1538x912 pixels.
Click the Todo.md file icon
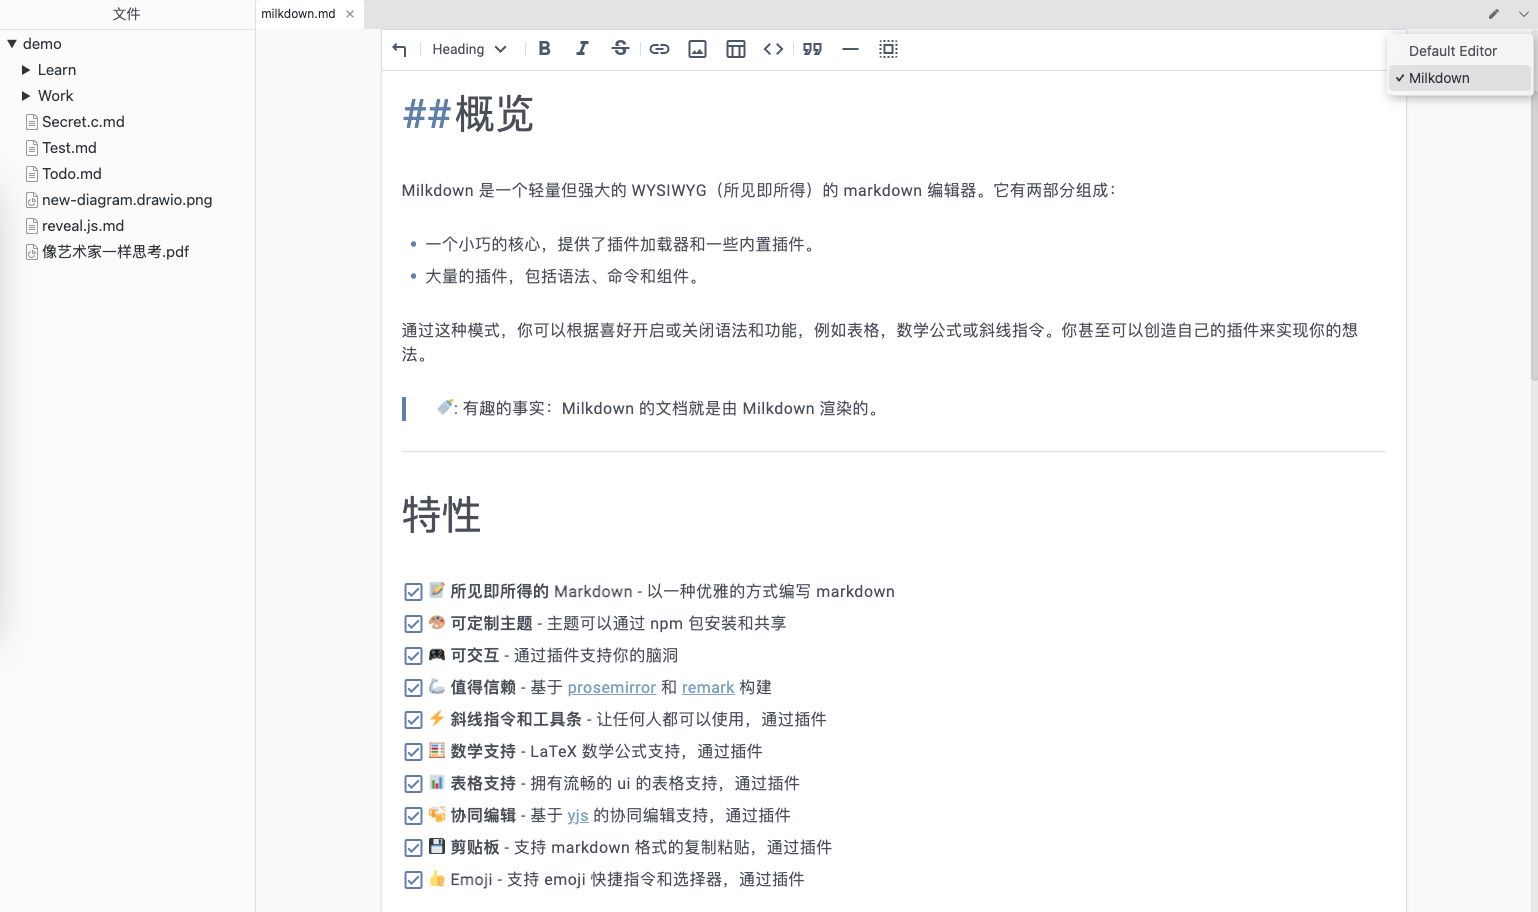pyautogui.click(x=32, y=174)
